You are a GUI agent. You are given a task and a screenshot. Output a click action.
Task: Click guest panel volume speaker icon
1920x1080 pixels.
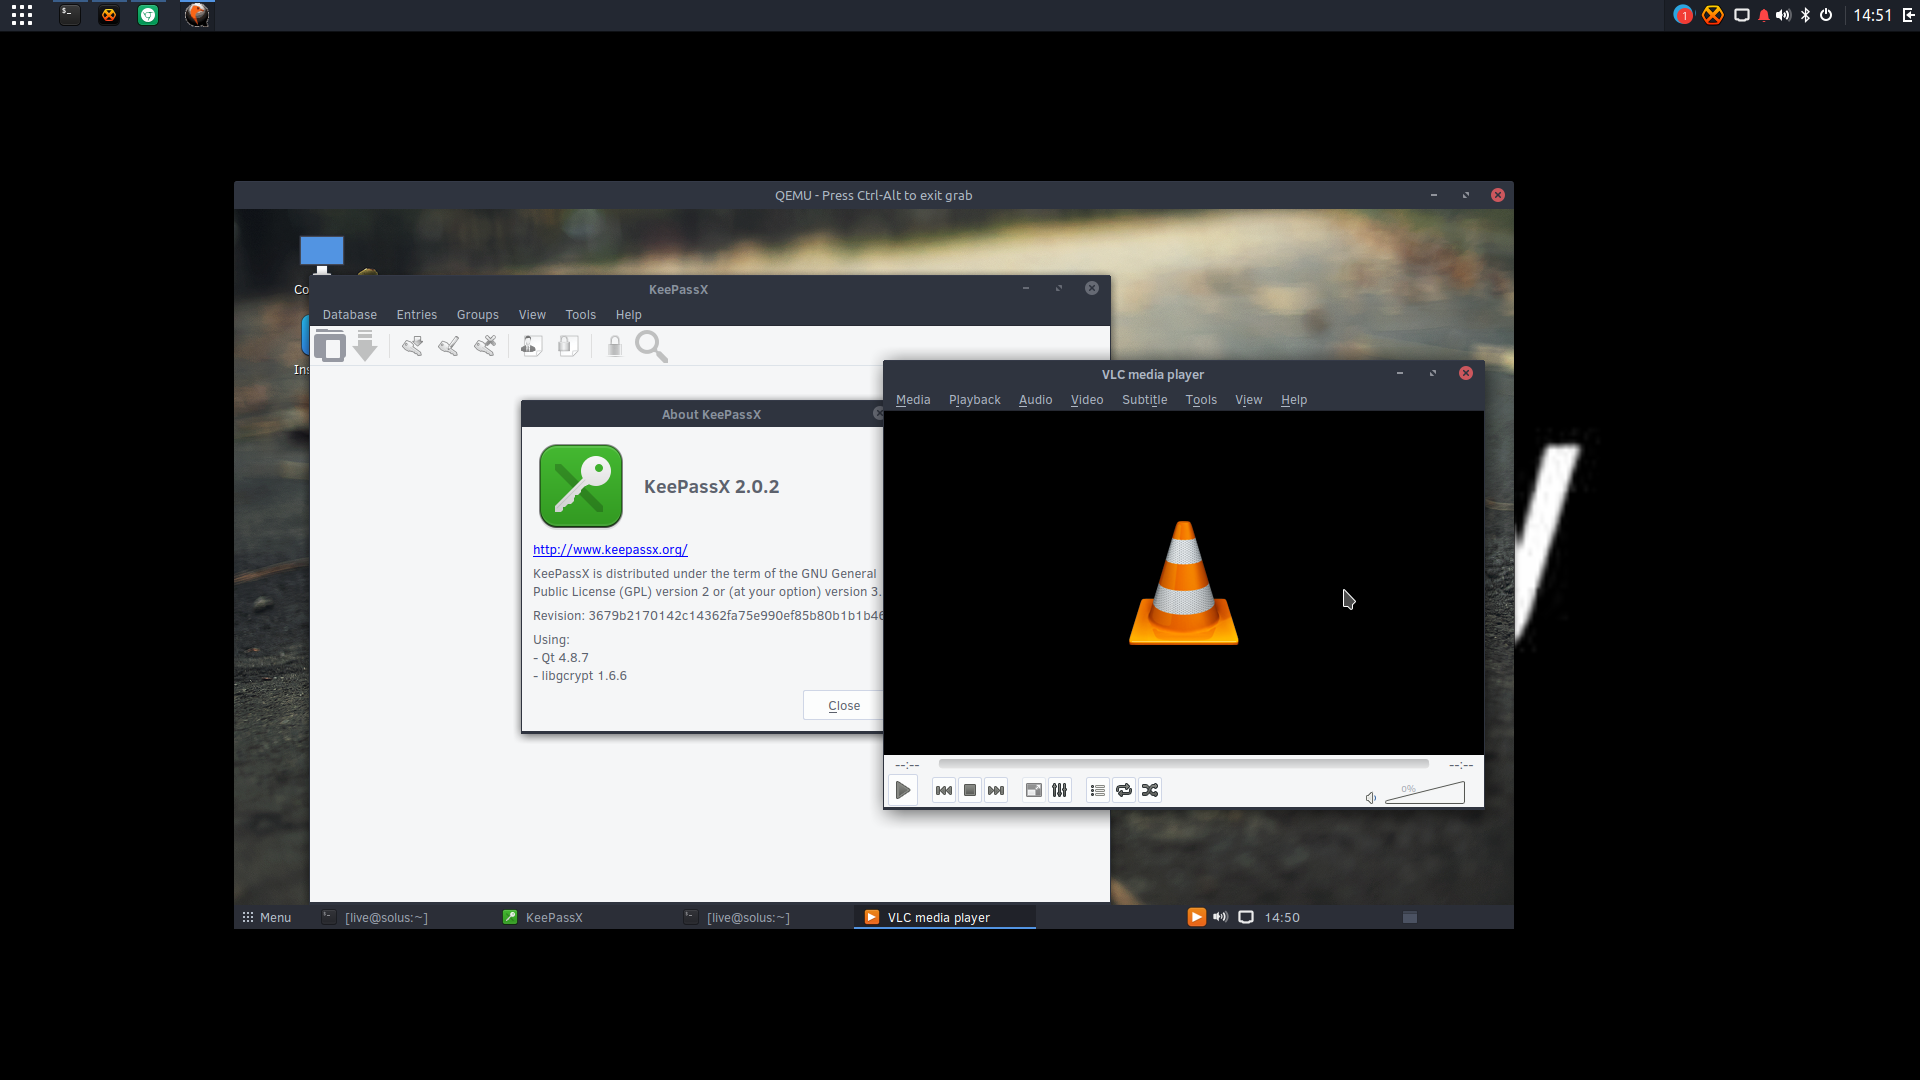coord(1220,917)
